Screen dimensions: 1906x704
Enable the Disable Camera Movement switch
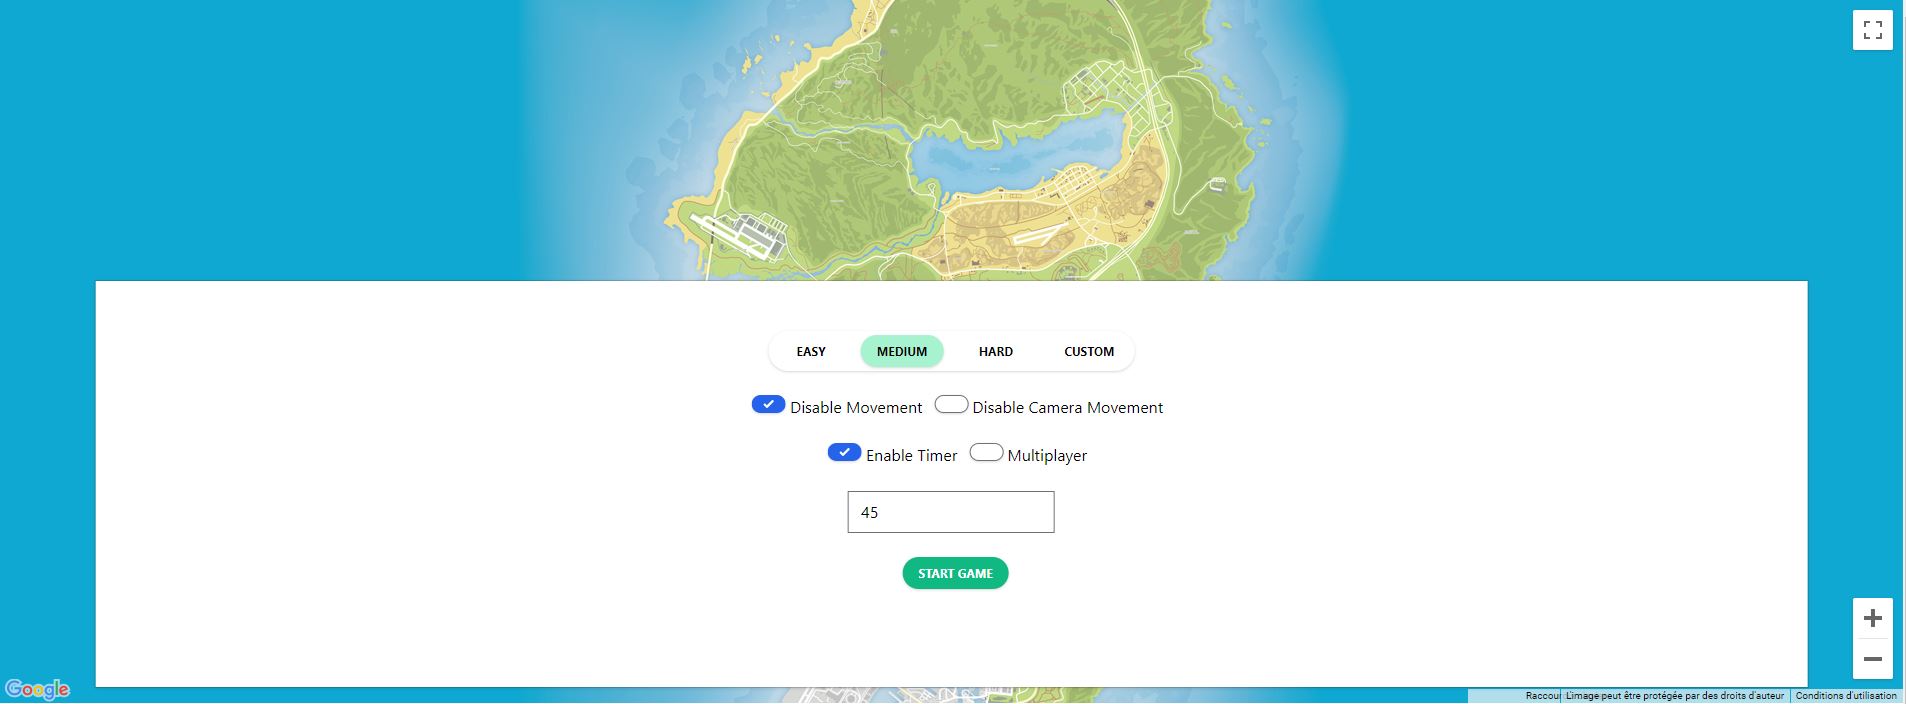coord(951,405)
